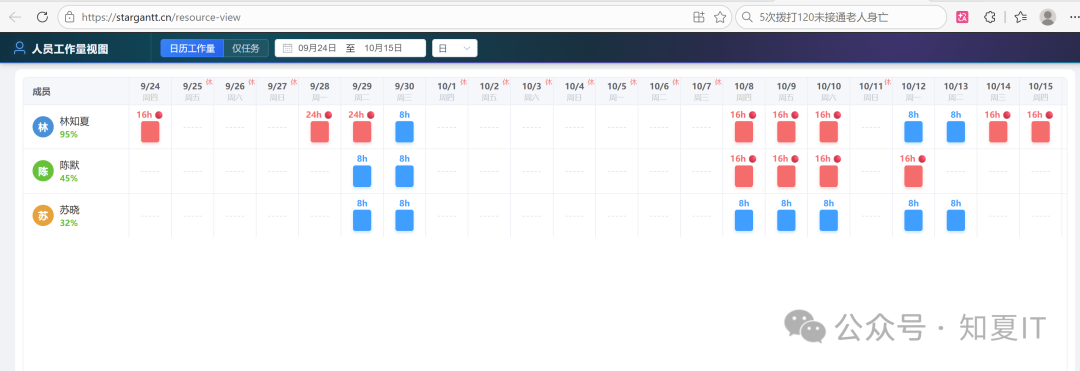The width and height of the screenshot is (1080, 371).
Task: Click 苏晓's blue block on 10/12
Action: point(913,220)
